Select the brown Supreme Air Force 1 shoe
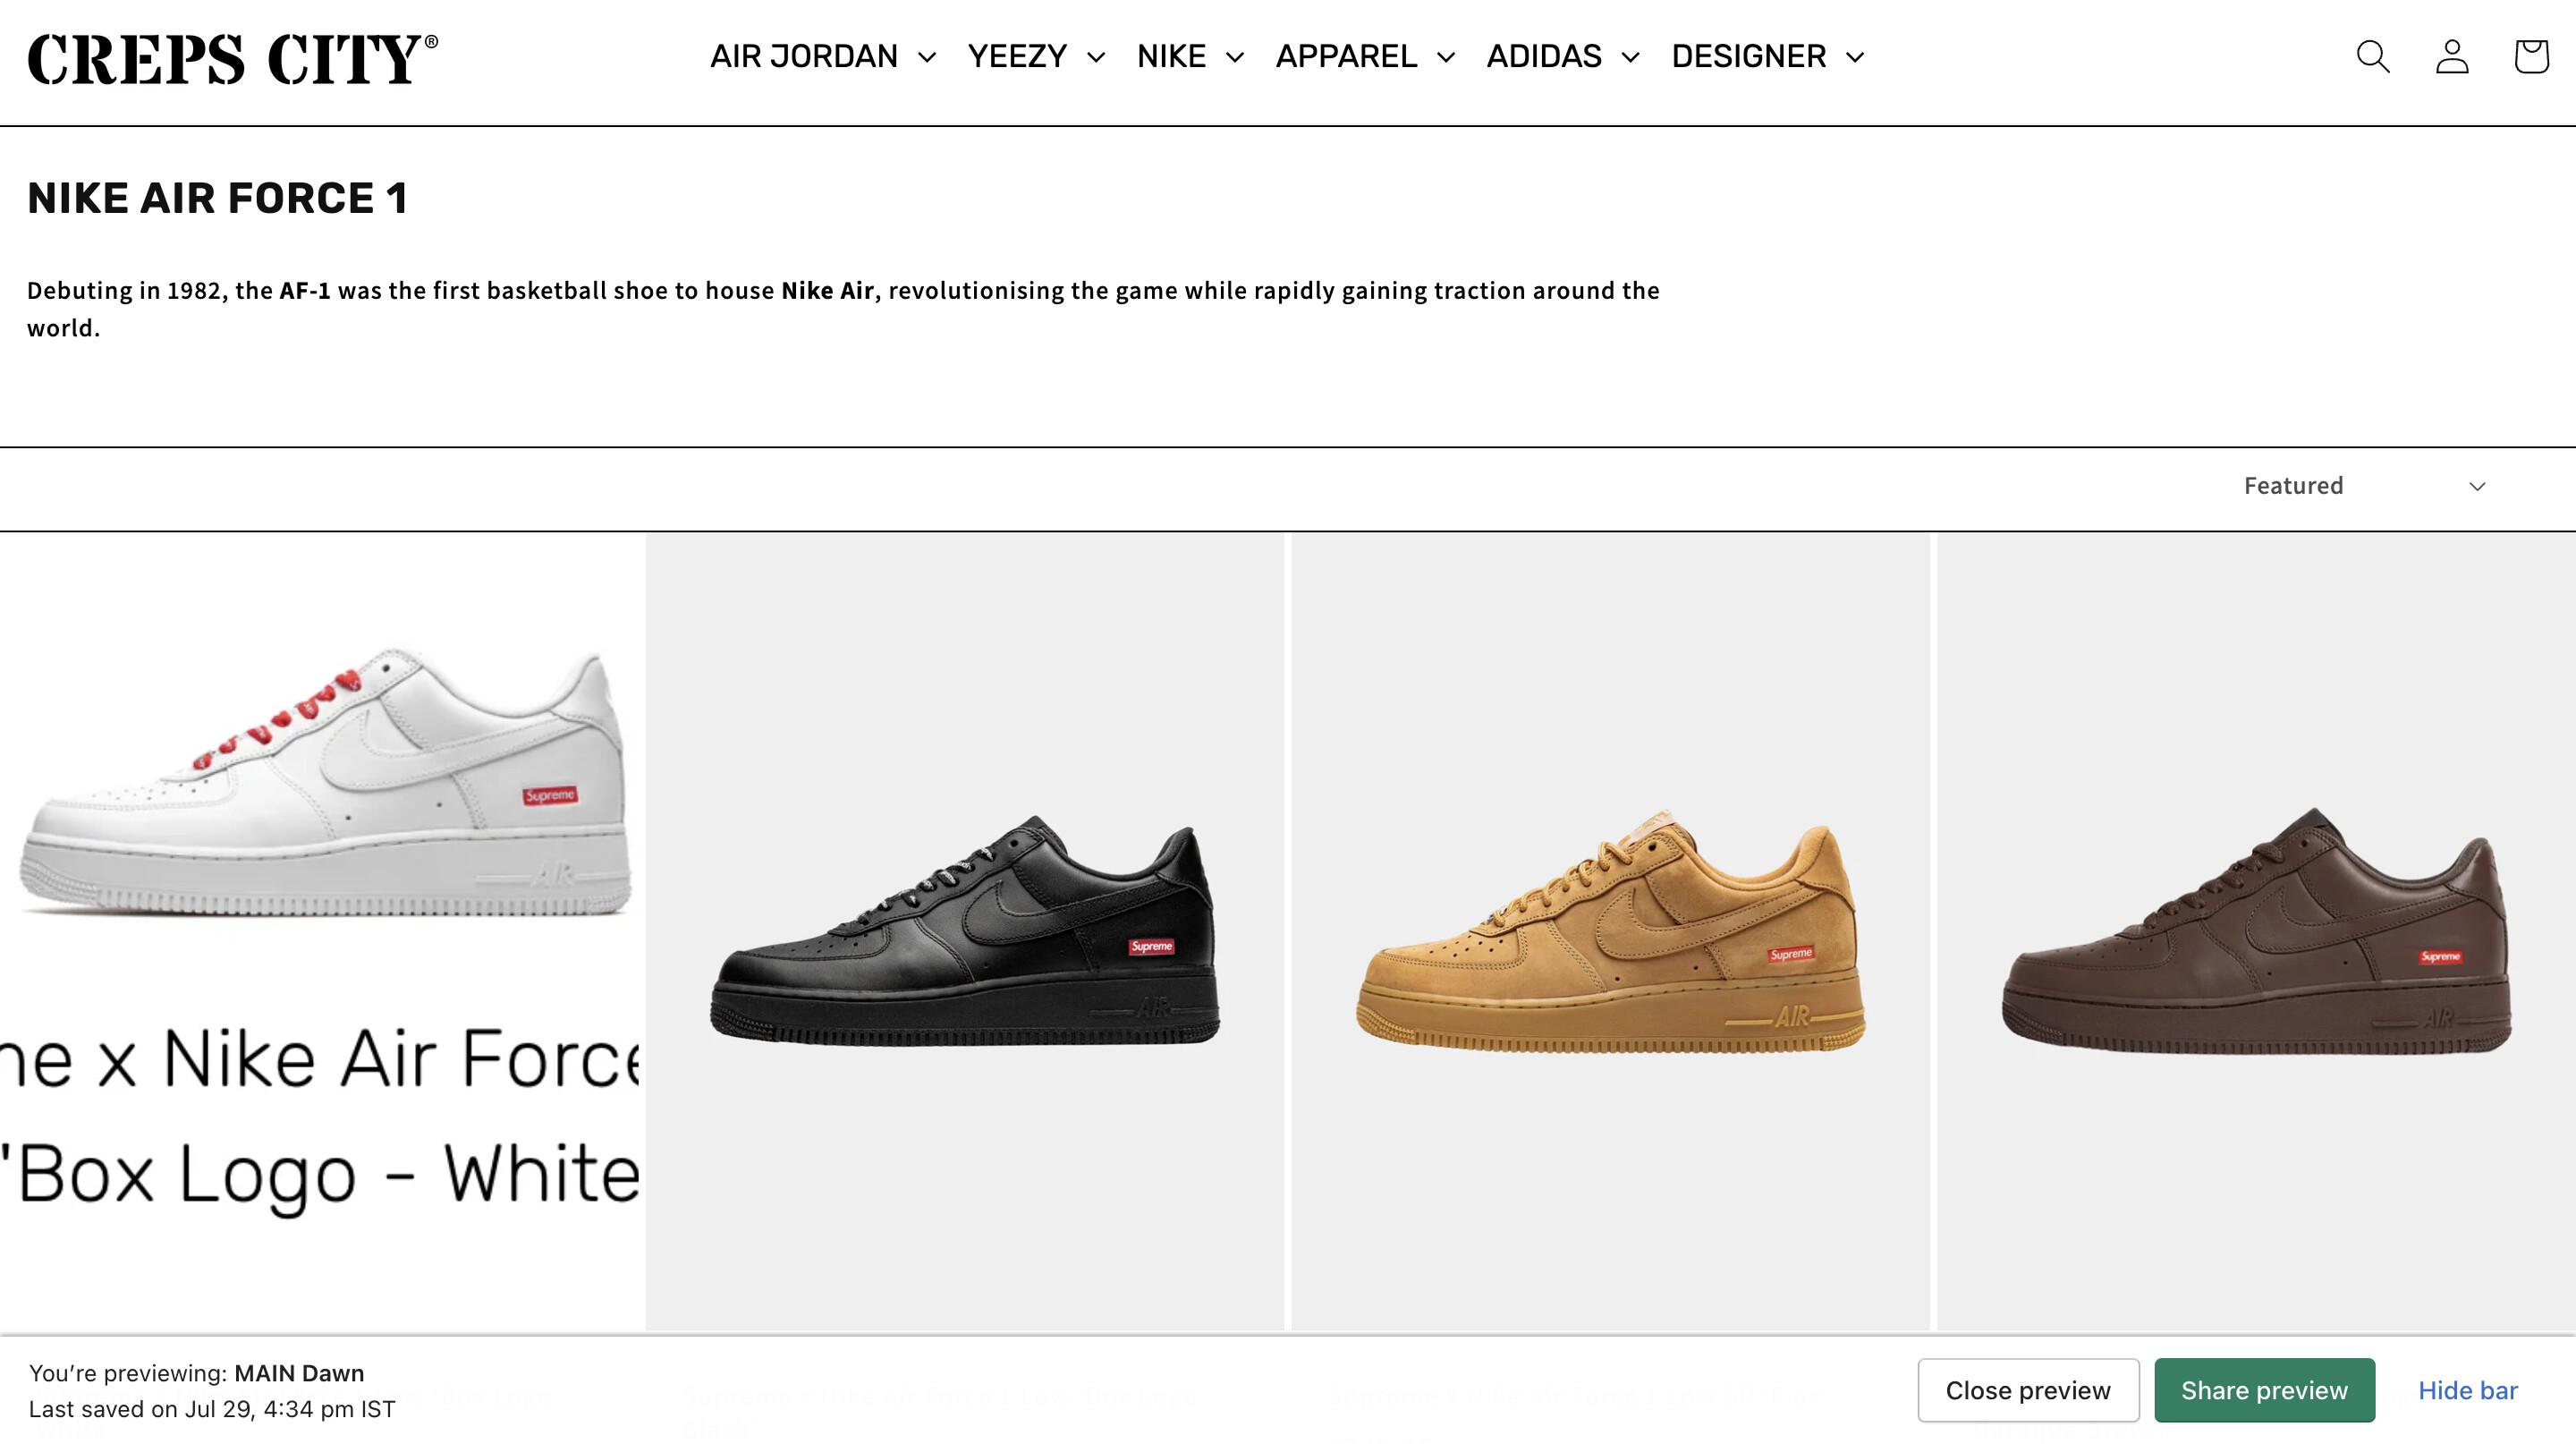Screen dimensions: 2576x1444 point(2256,930)
